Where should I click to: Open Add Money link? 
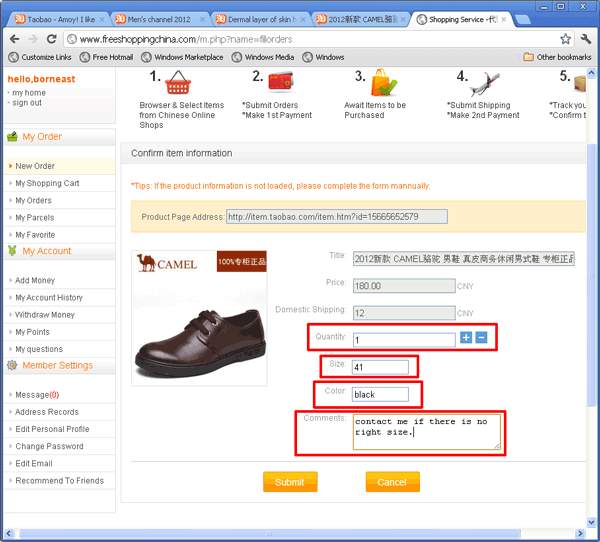click(x=35, y=281)
